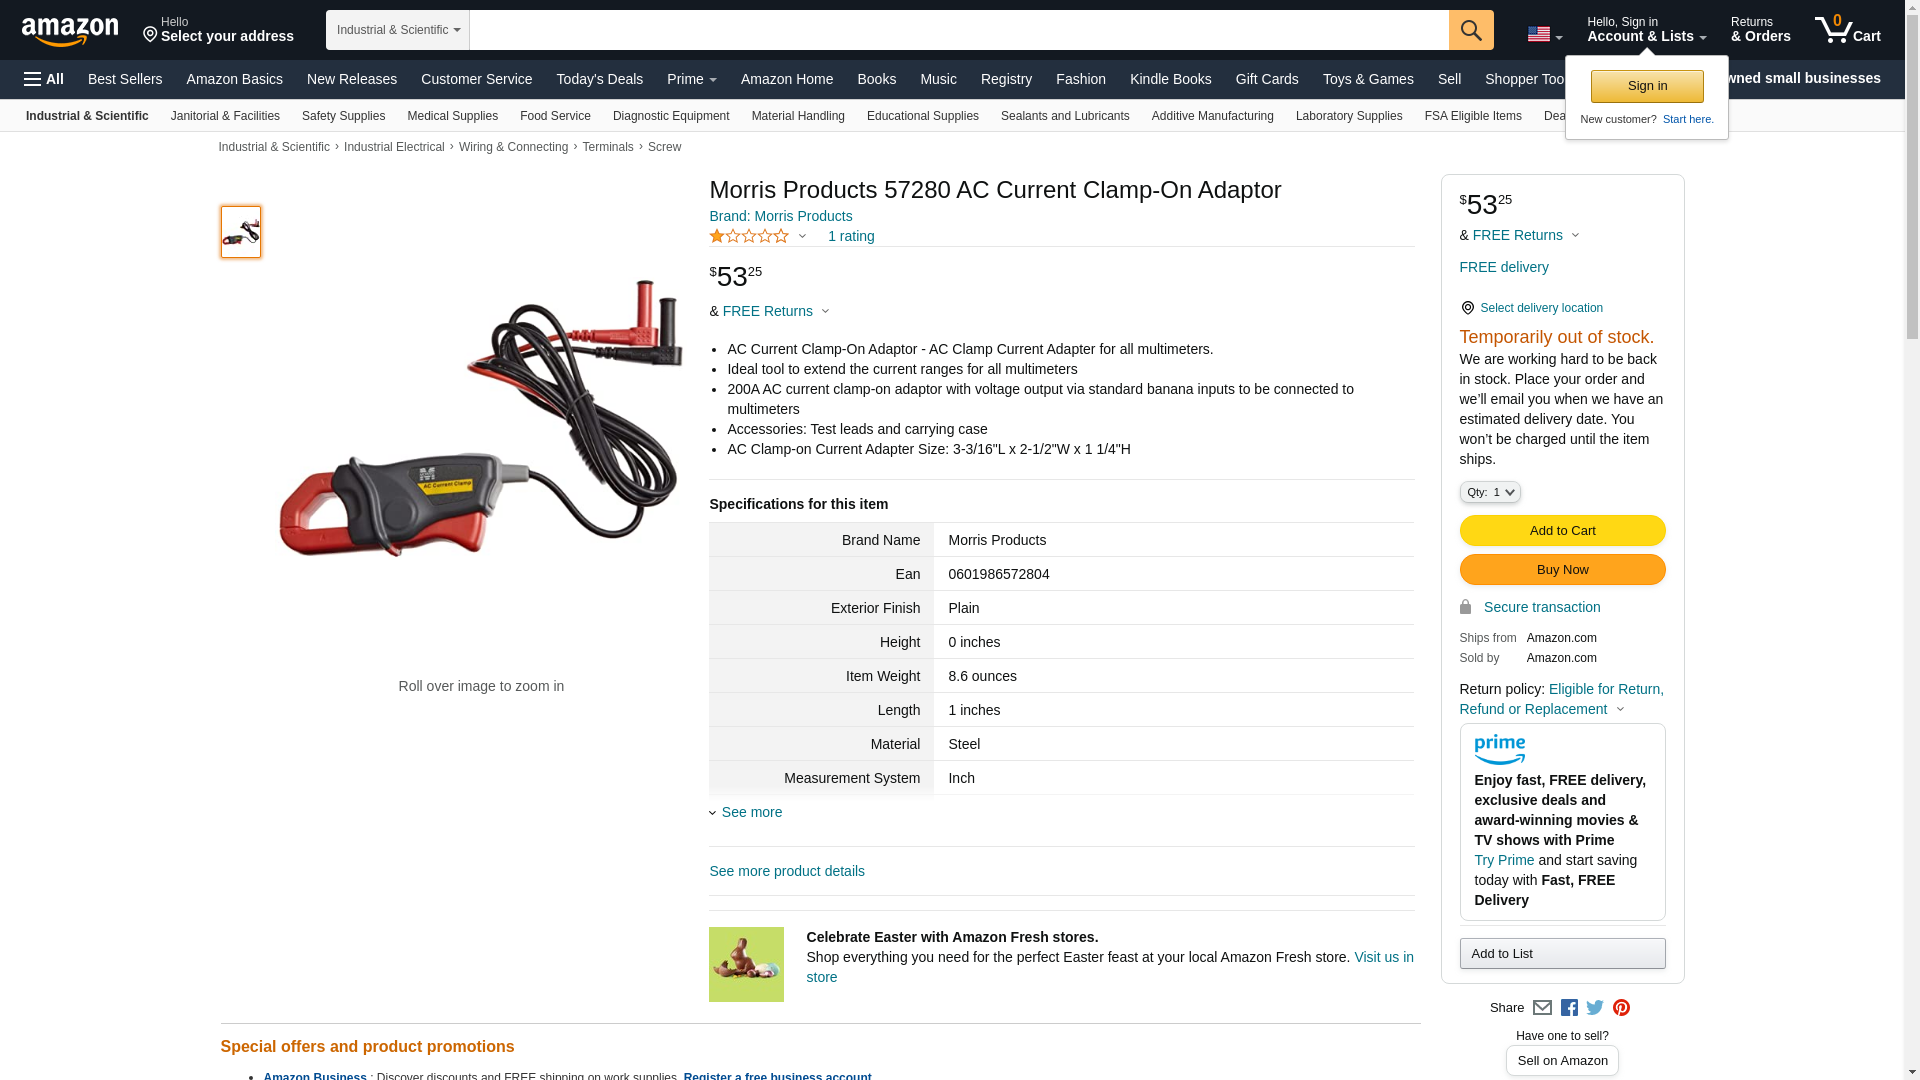1920x1080 pixels.
Task: Click into the Amazon search field
Action: point(959,30)
